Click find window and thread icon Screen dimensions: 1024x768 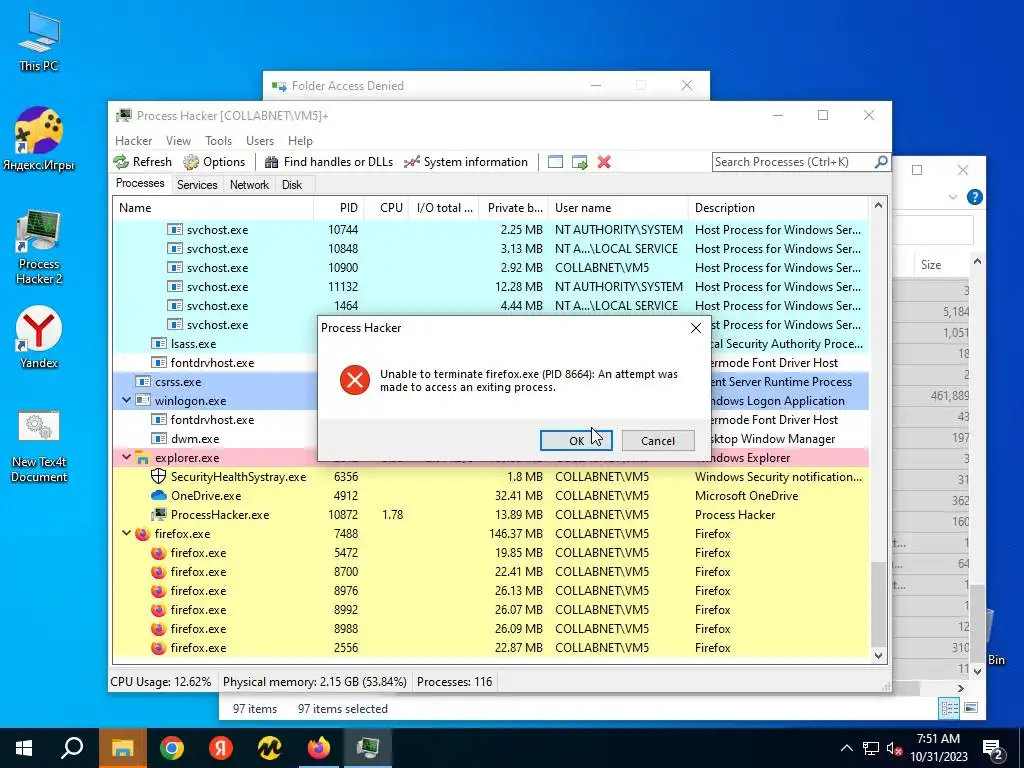pos(579,162)
